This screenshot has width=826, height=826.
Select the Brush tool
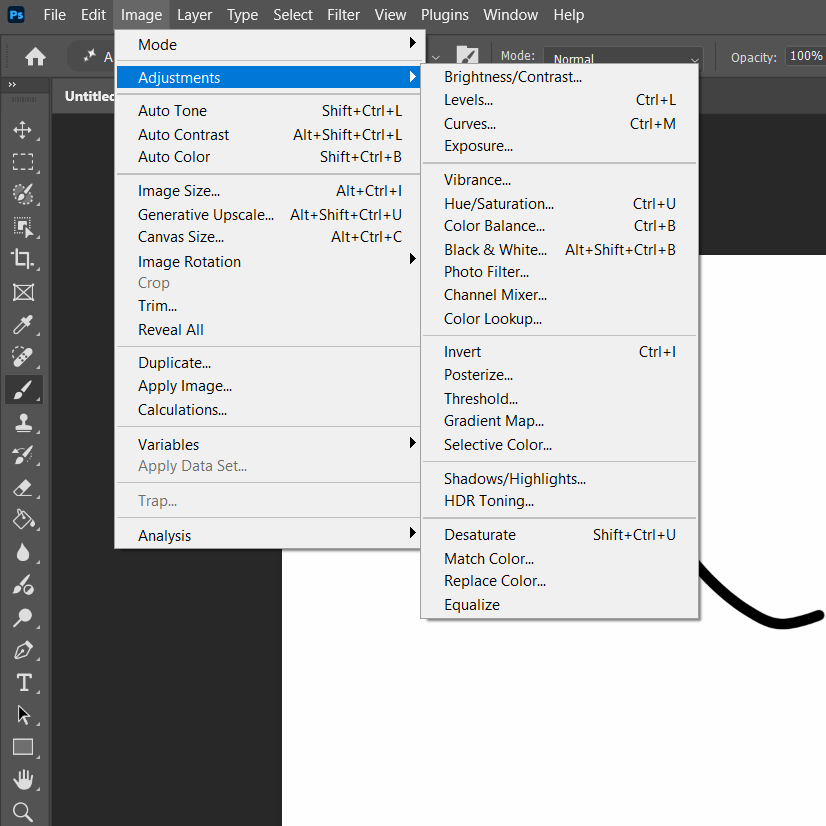23,389
